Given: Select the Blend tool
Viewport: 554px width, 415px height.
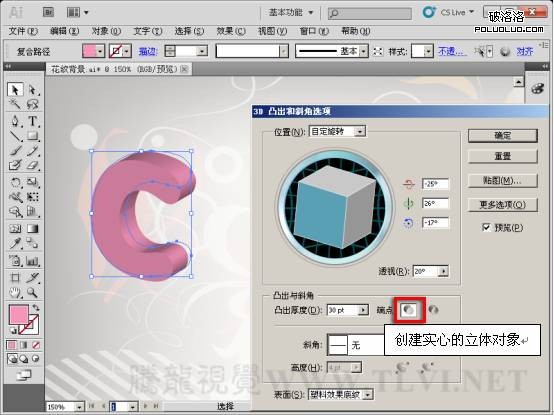Looking at the screenshot, I should [33, 243].
